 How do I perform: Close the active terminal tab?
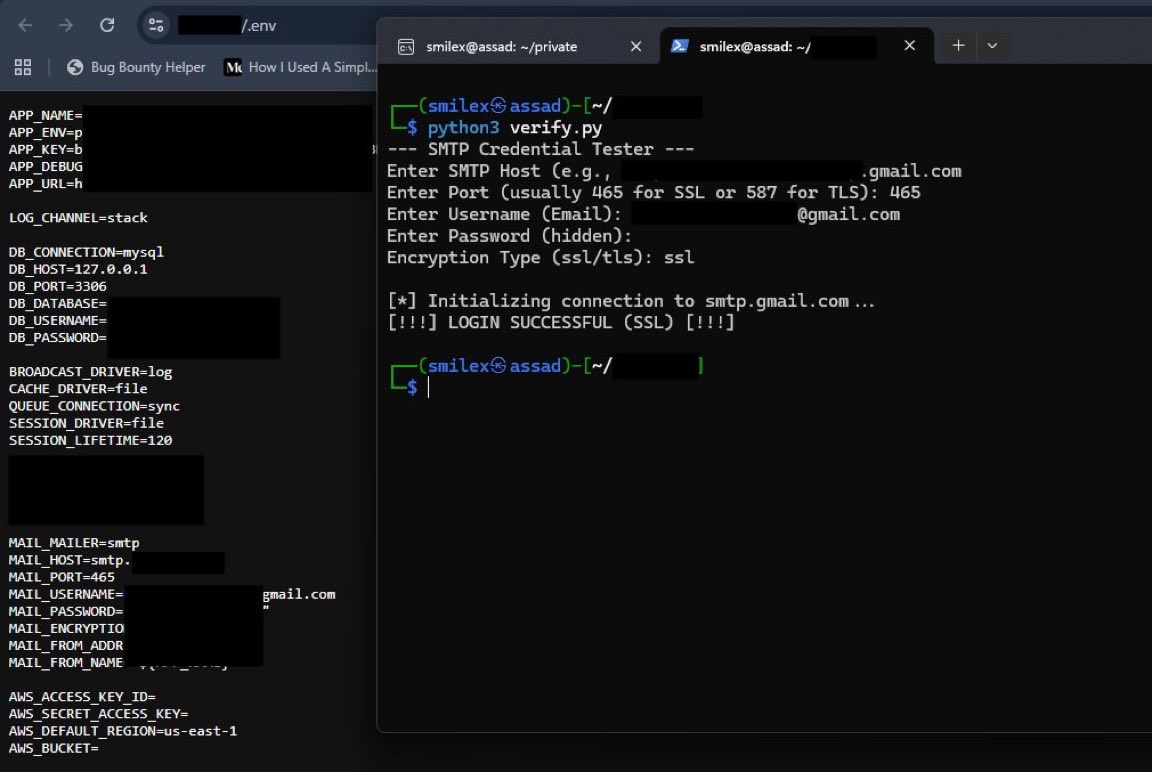(910, 46)
